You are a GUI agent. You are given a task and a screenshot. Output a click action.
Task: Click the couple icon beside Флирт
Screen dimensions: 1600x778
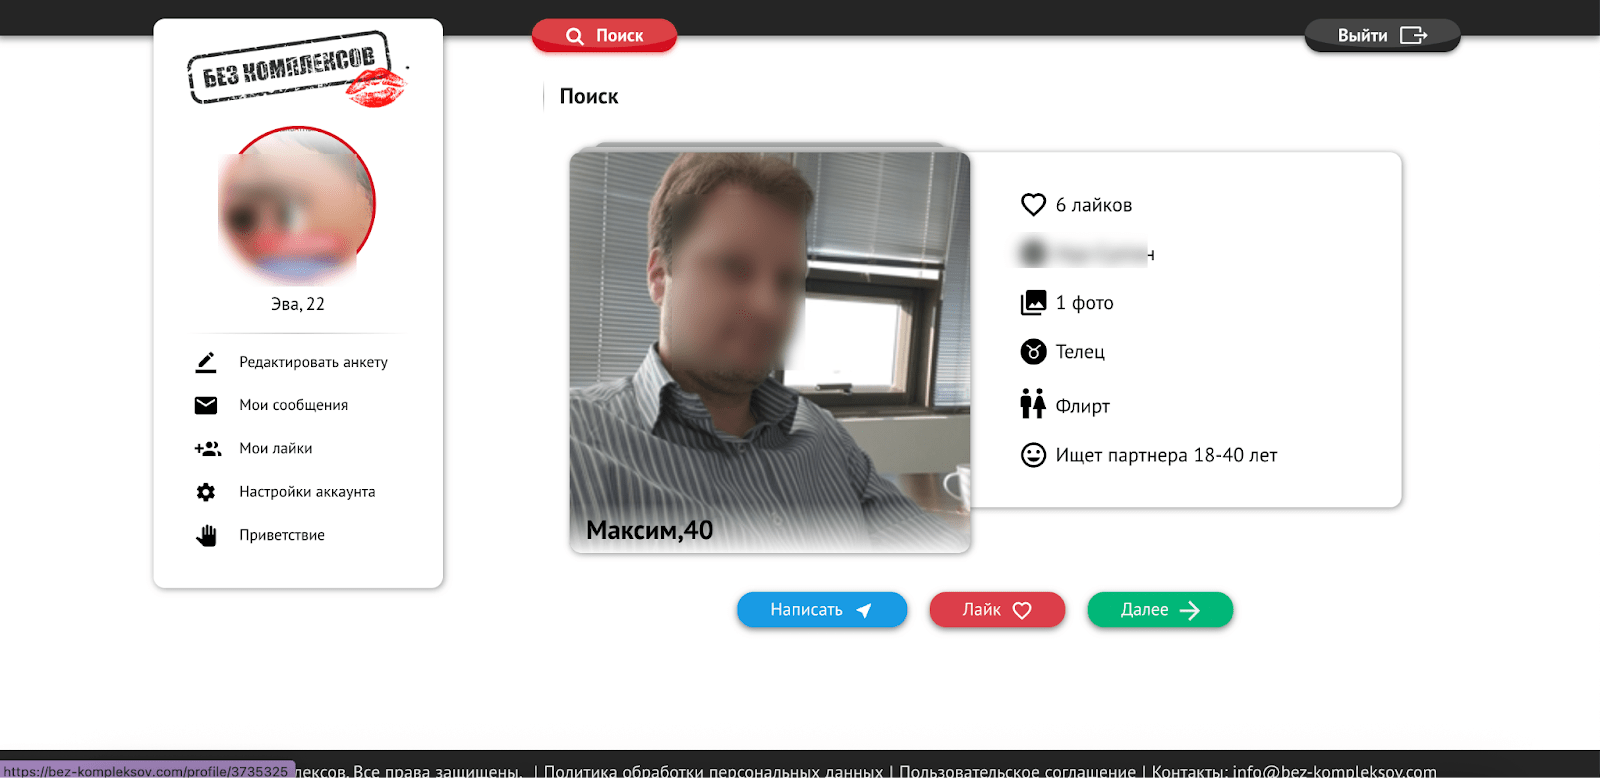[x=1033, y=405]
